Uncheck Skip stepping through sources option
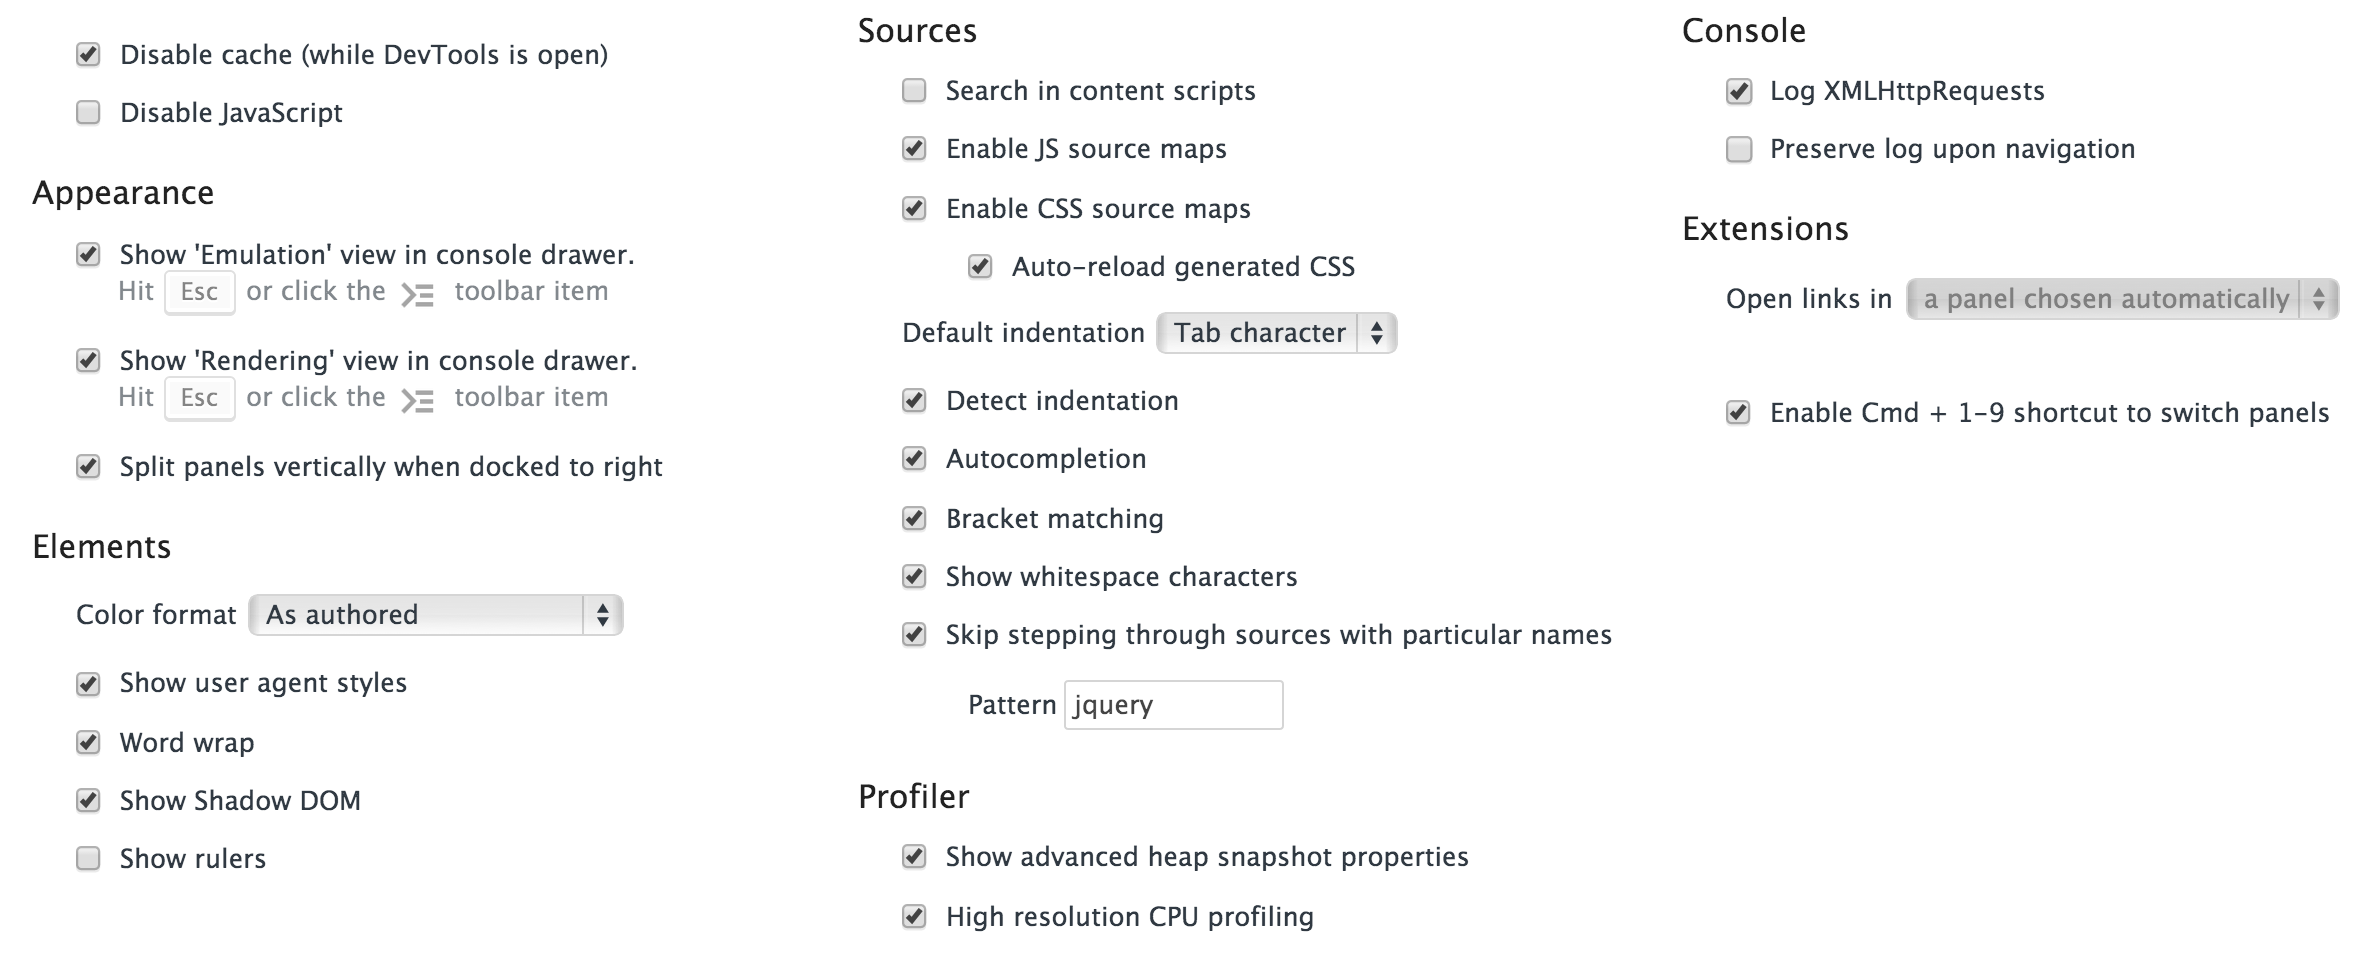The image size is (2372, 980). (x=914, y=634)
